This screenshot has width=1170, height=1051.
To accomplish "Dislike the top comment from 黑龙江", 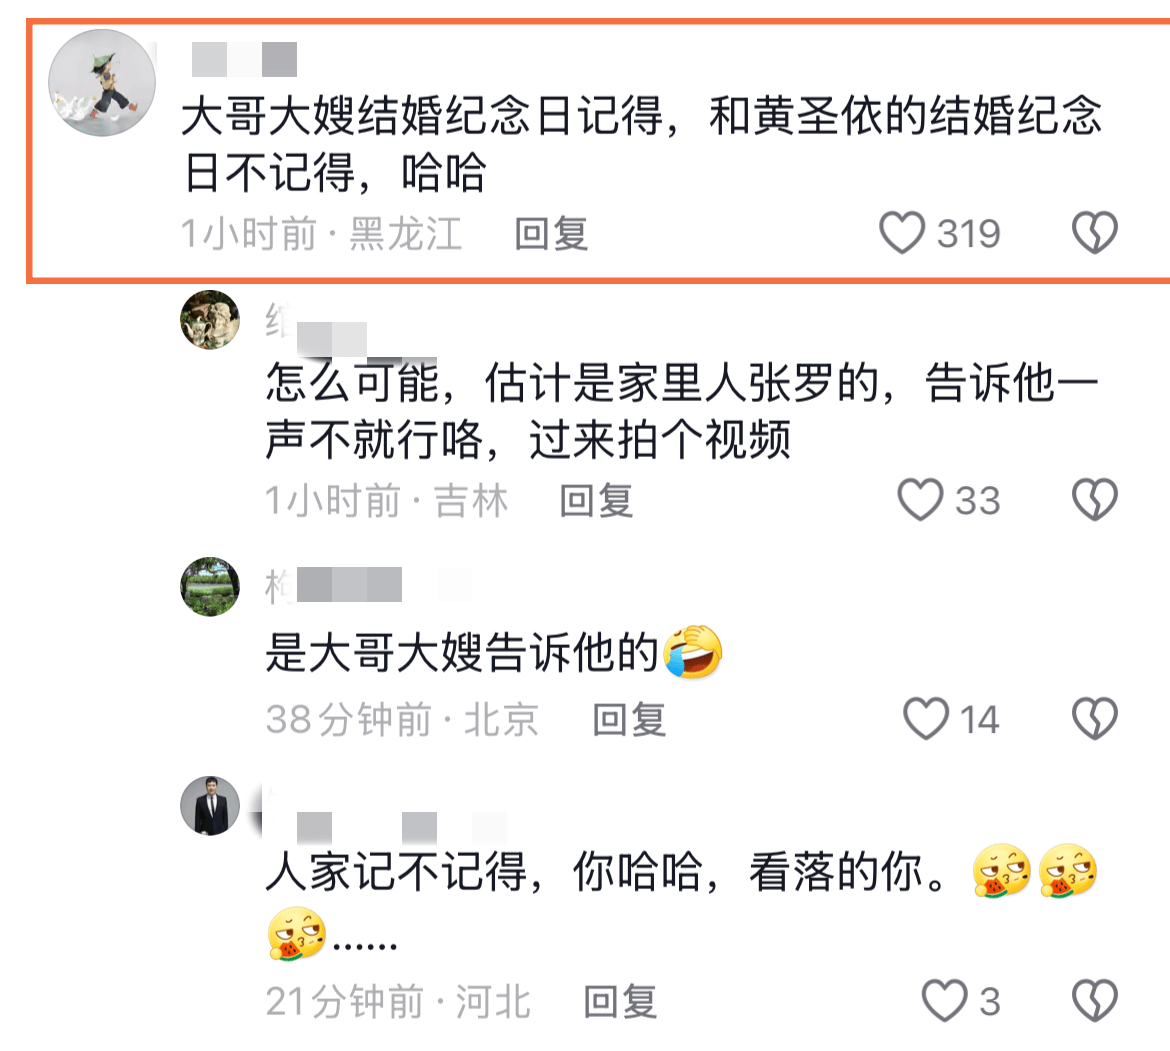I will click(x=1095, y=233).
